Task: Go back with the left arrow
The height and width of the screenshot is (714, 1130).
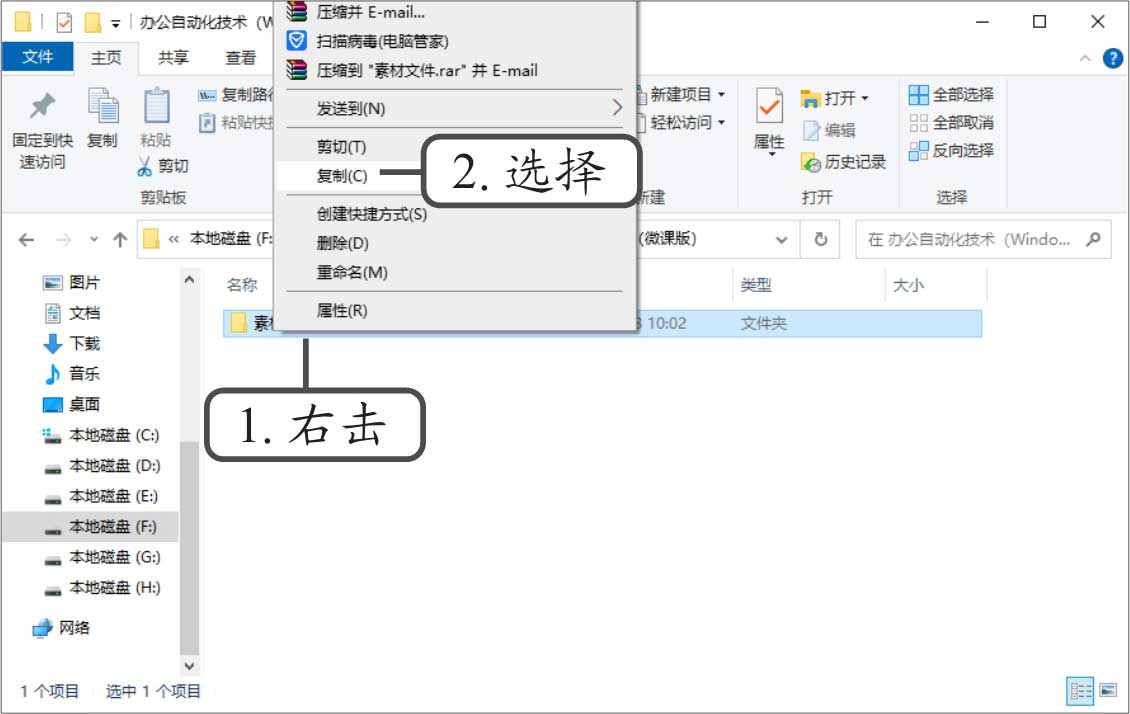Action: (27, 240)
